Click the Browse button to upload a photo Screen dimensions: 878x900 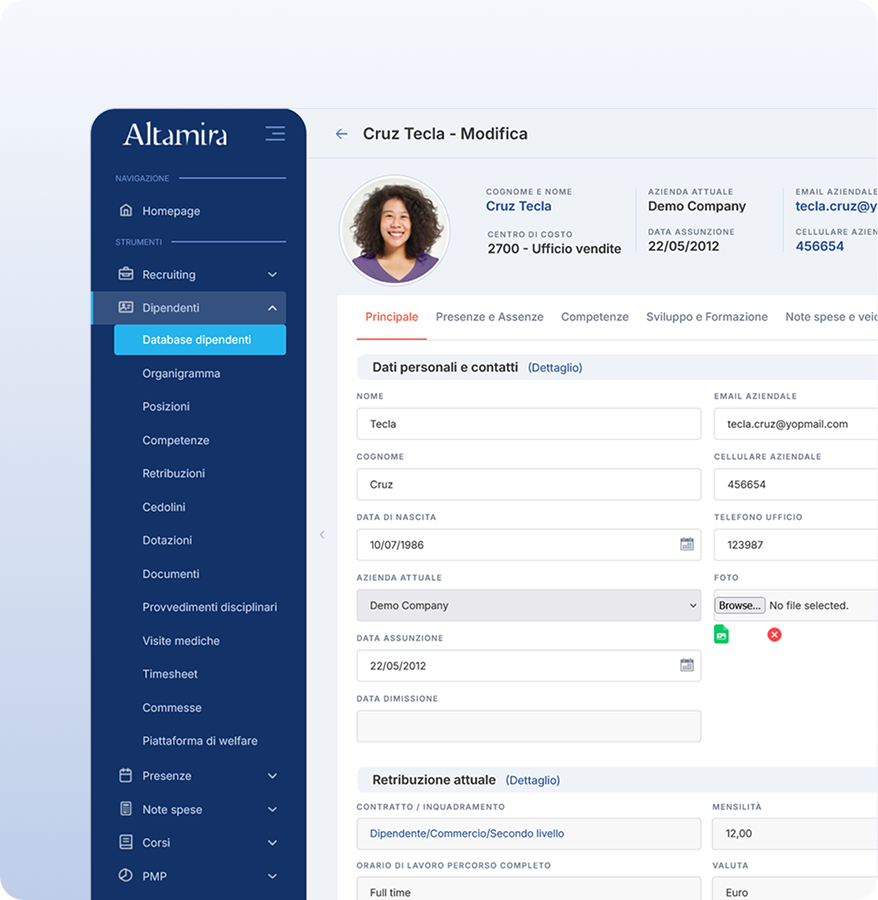(739, 605)
